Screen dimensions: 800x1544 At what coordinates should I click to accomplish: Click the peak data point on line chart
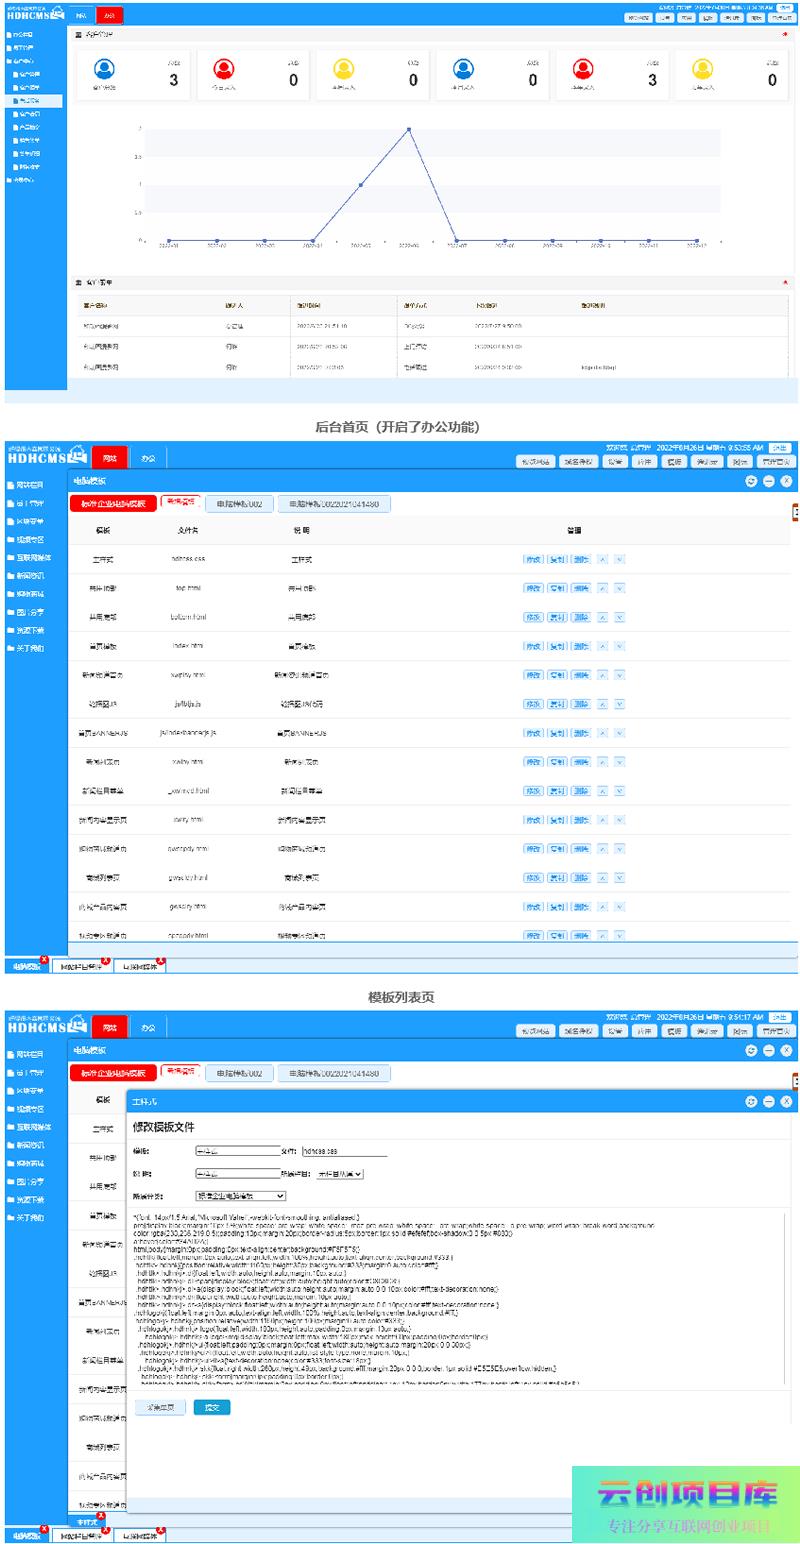(409, 129)
